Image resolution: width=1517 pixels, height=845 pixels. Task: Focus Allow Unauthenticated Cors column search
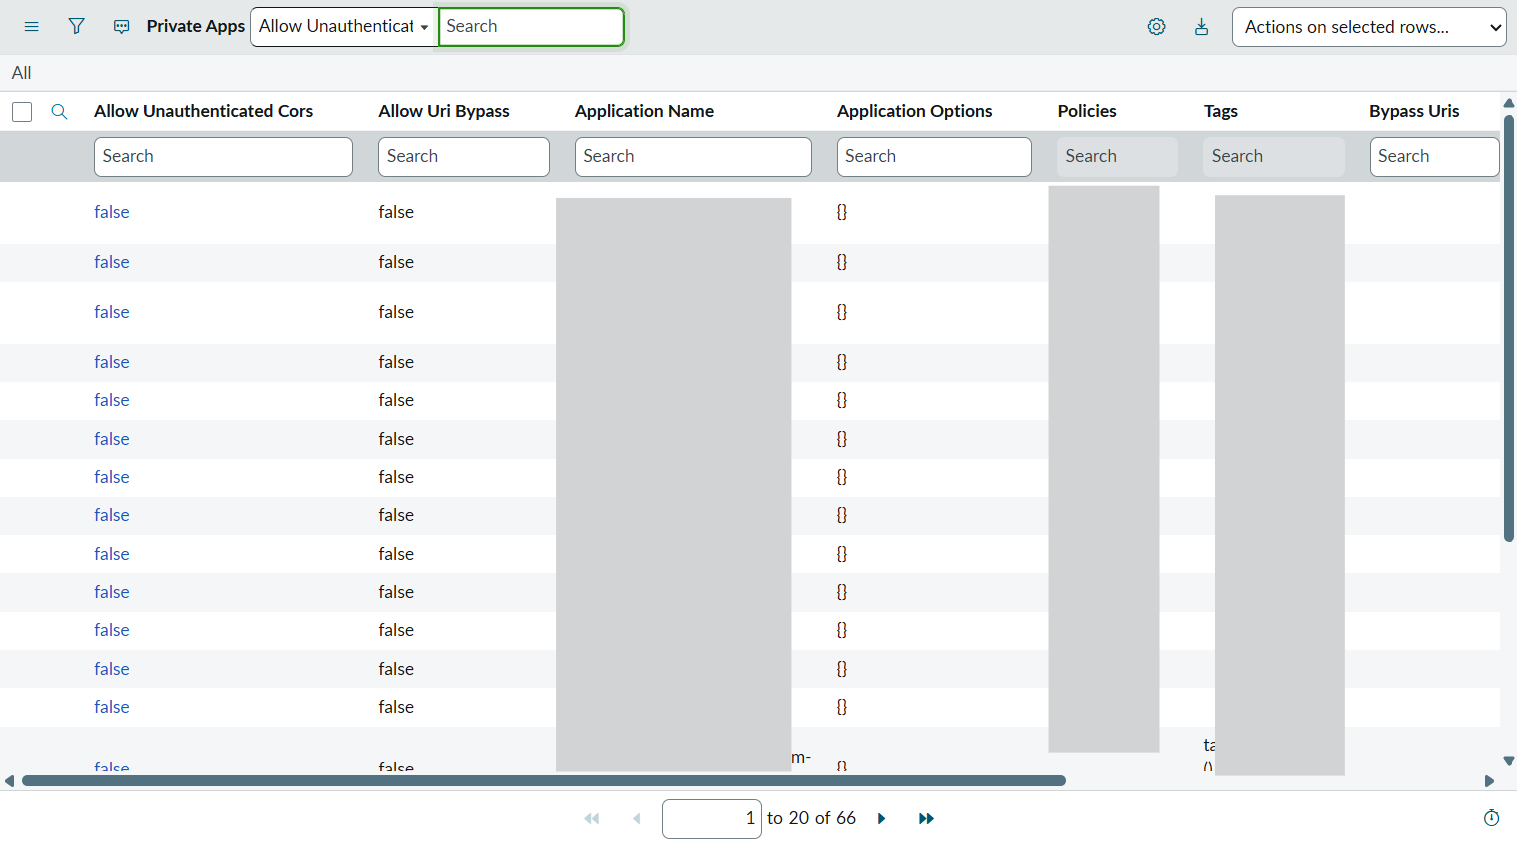pos(223,157)
